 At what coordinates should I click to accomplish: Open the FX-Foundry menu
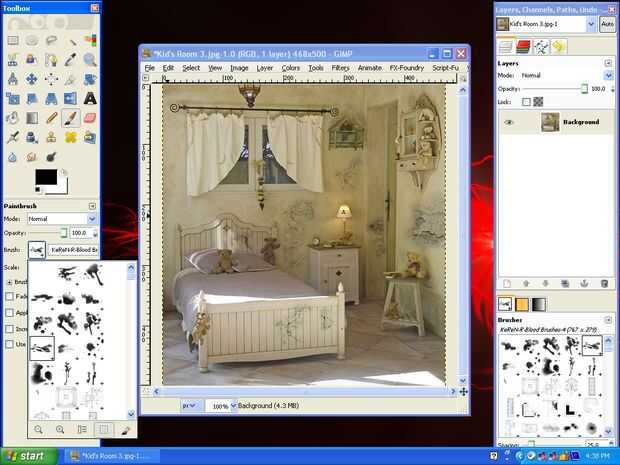406,68
